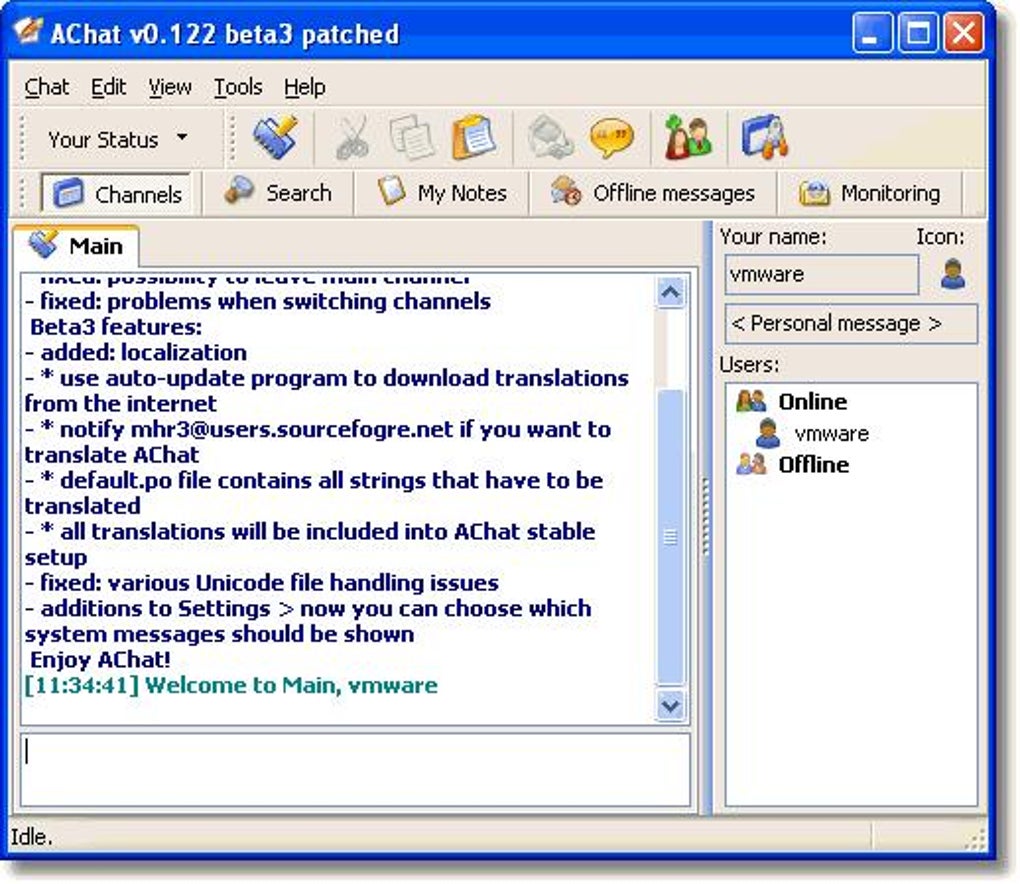Open the Help menu
This screenshot has width=1020, height=884.
pyautogui.click(x=304, y=87)
